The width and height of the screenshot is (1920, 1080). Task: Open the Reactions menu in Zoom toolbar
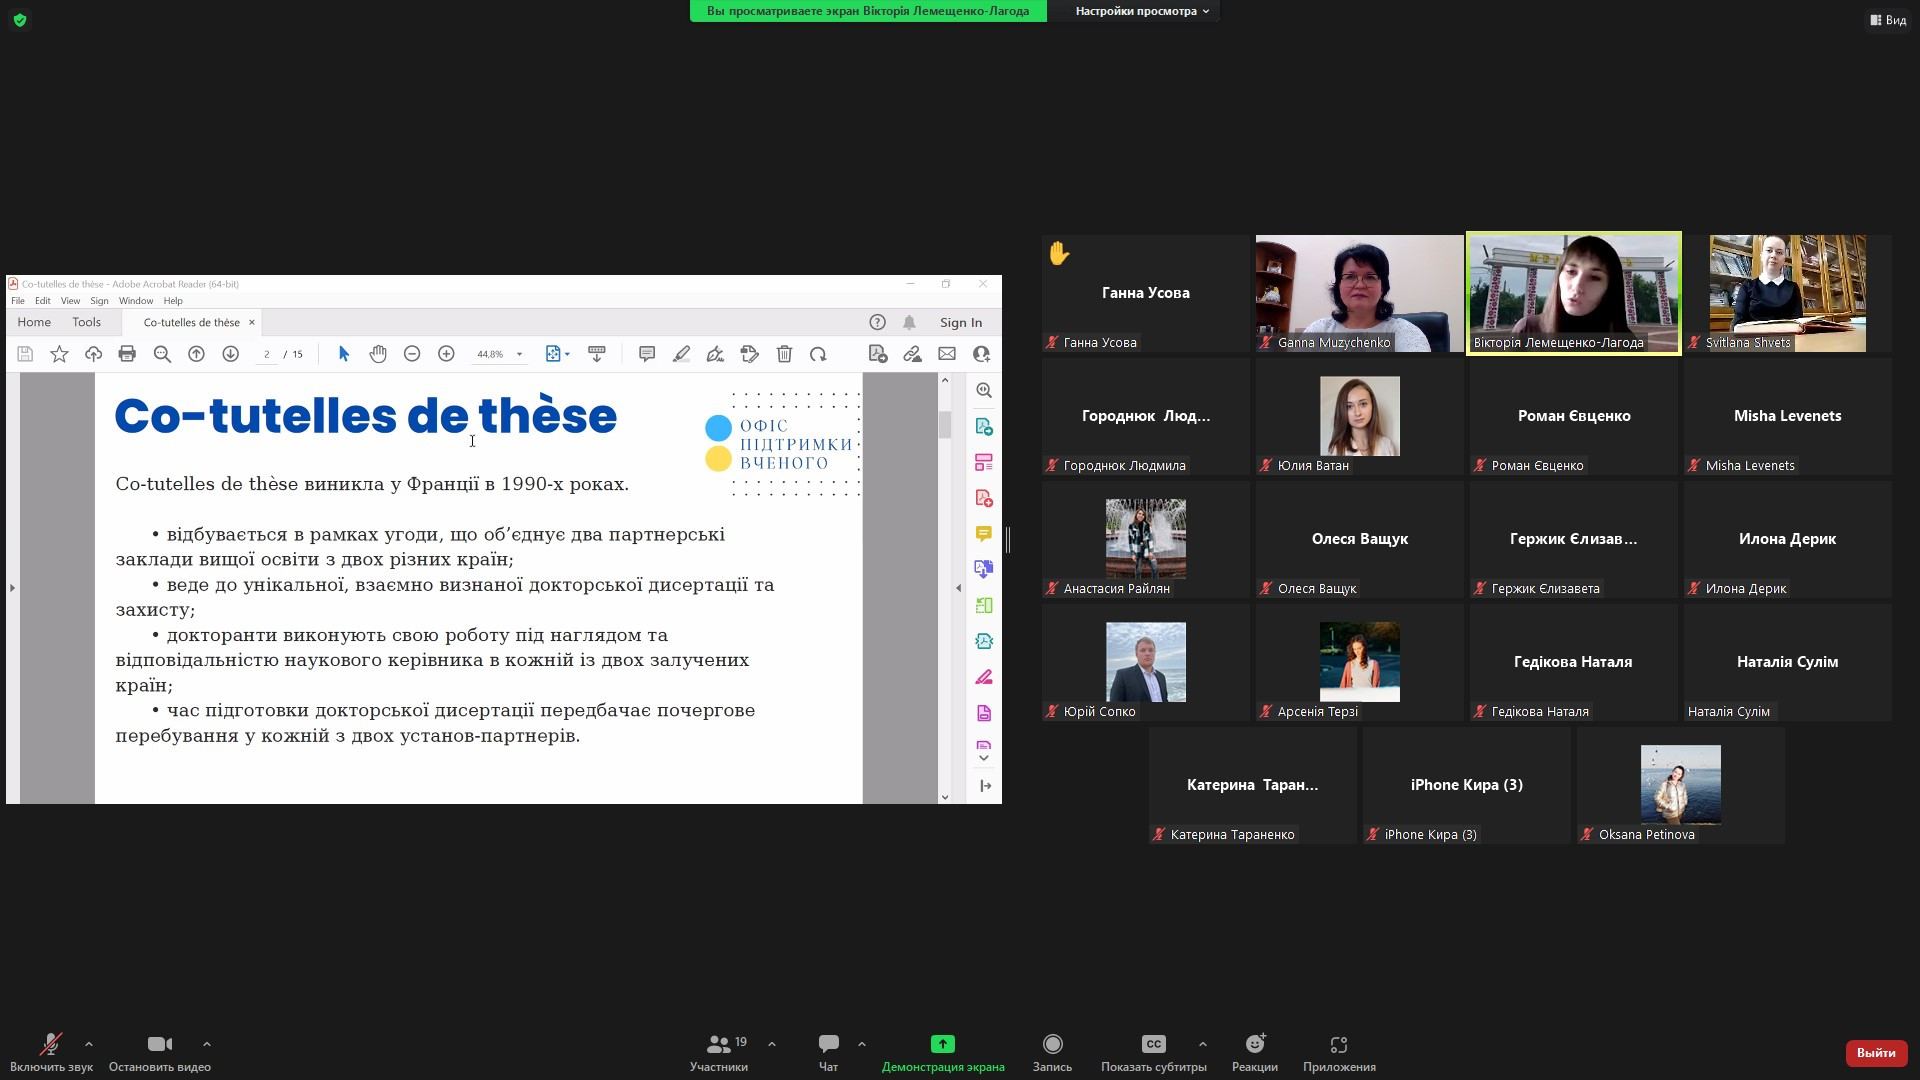coord(1254,1045)
